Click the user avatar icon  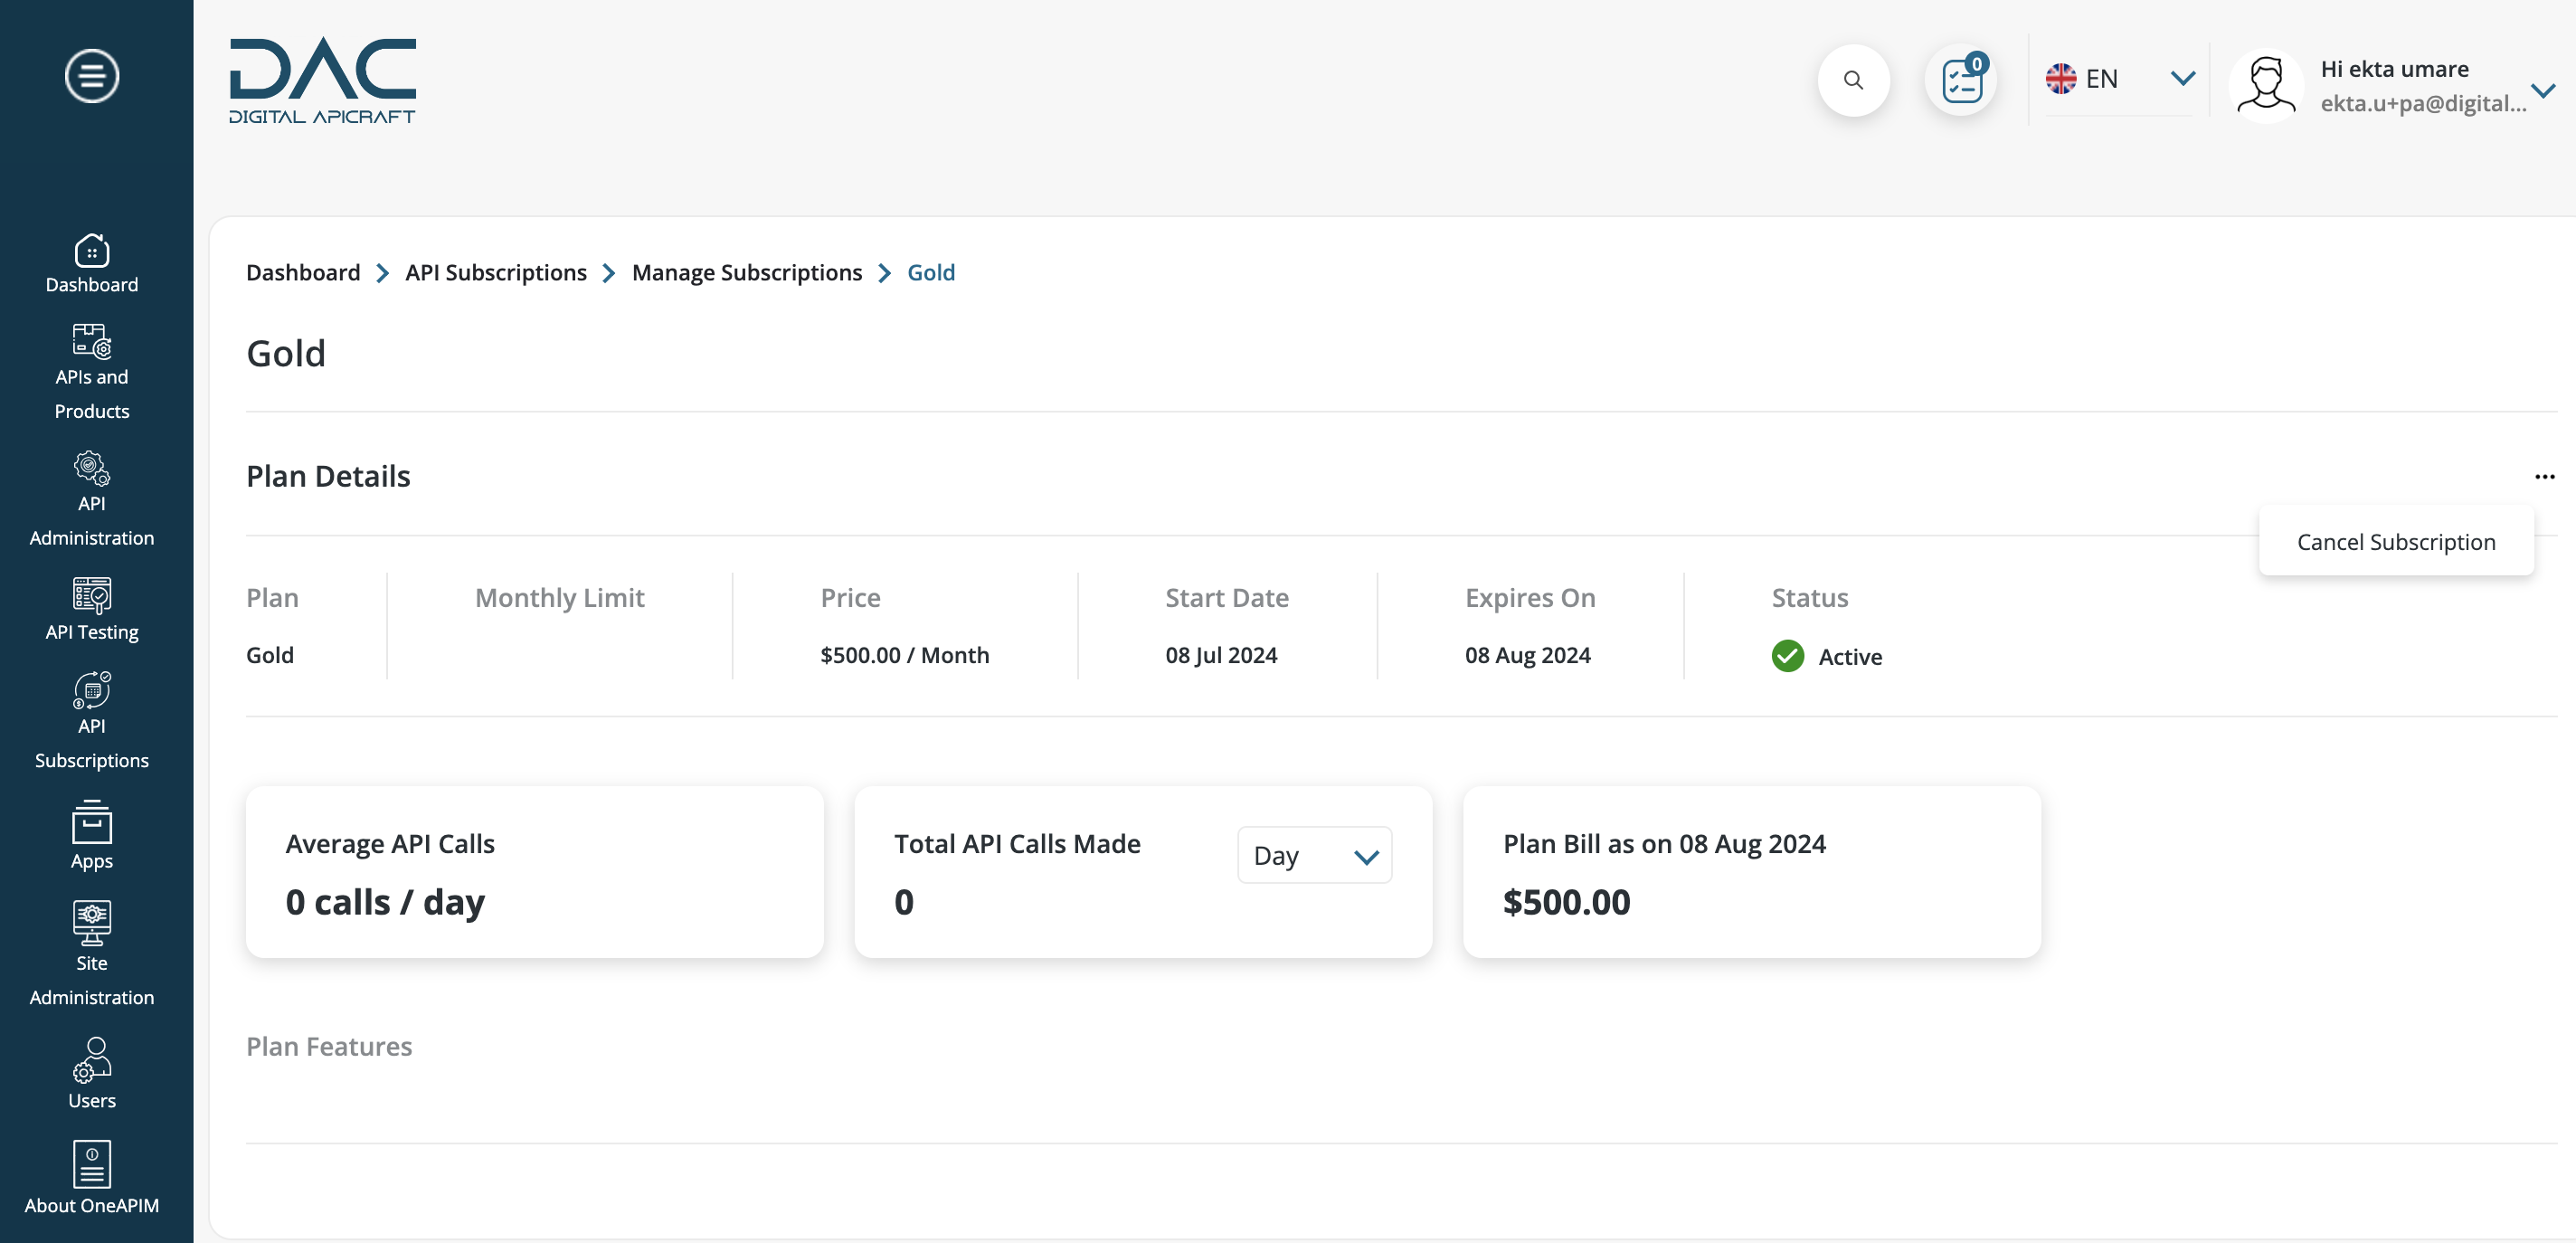pos(2266,85)
